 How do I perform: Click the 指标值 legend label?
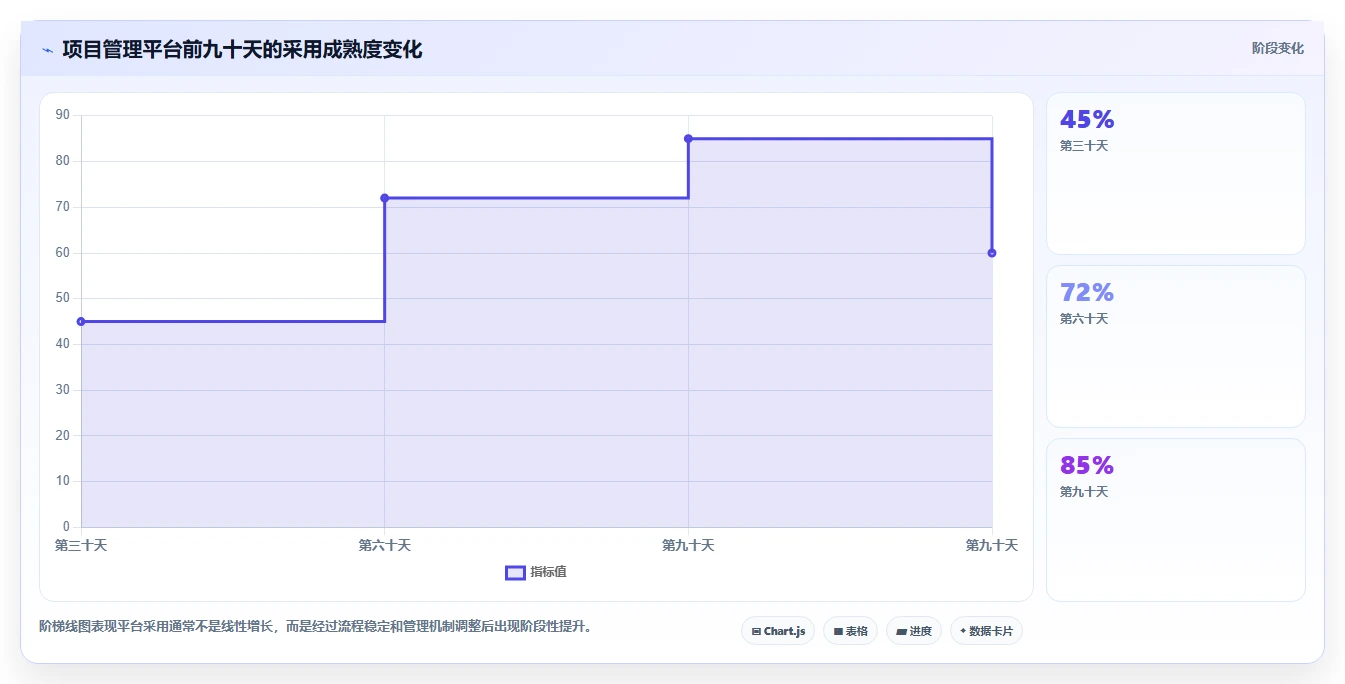pyautogui.click(x=548, y=572)
